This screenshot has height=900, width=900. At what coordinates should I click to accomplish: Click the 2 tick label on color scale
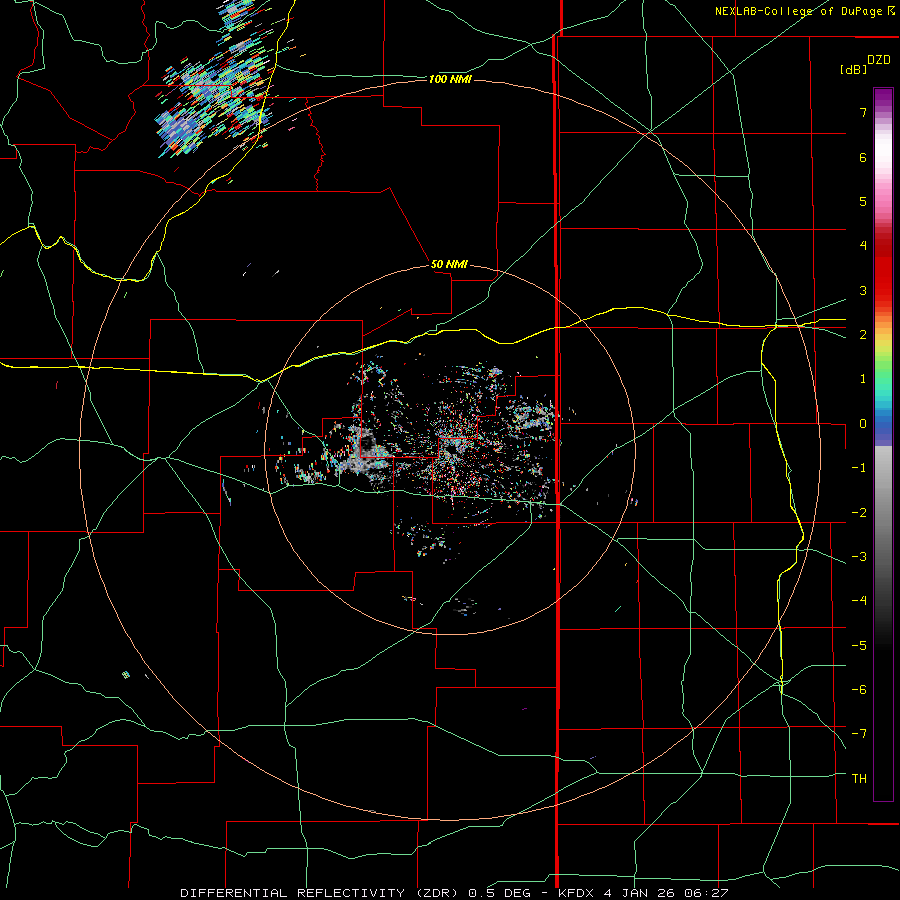point(863,335)
